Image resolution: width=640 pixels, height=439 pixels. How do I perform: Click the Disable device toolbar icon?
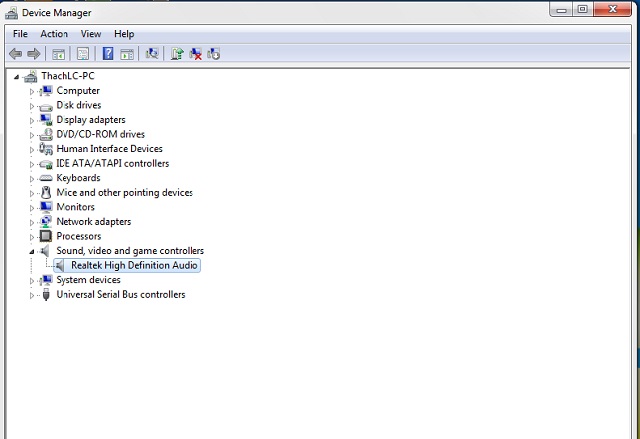tap(214, 53)
